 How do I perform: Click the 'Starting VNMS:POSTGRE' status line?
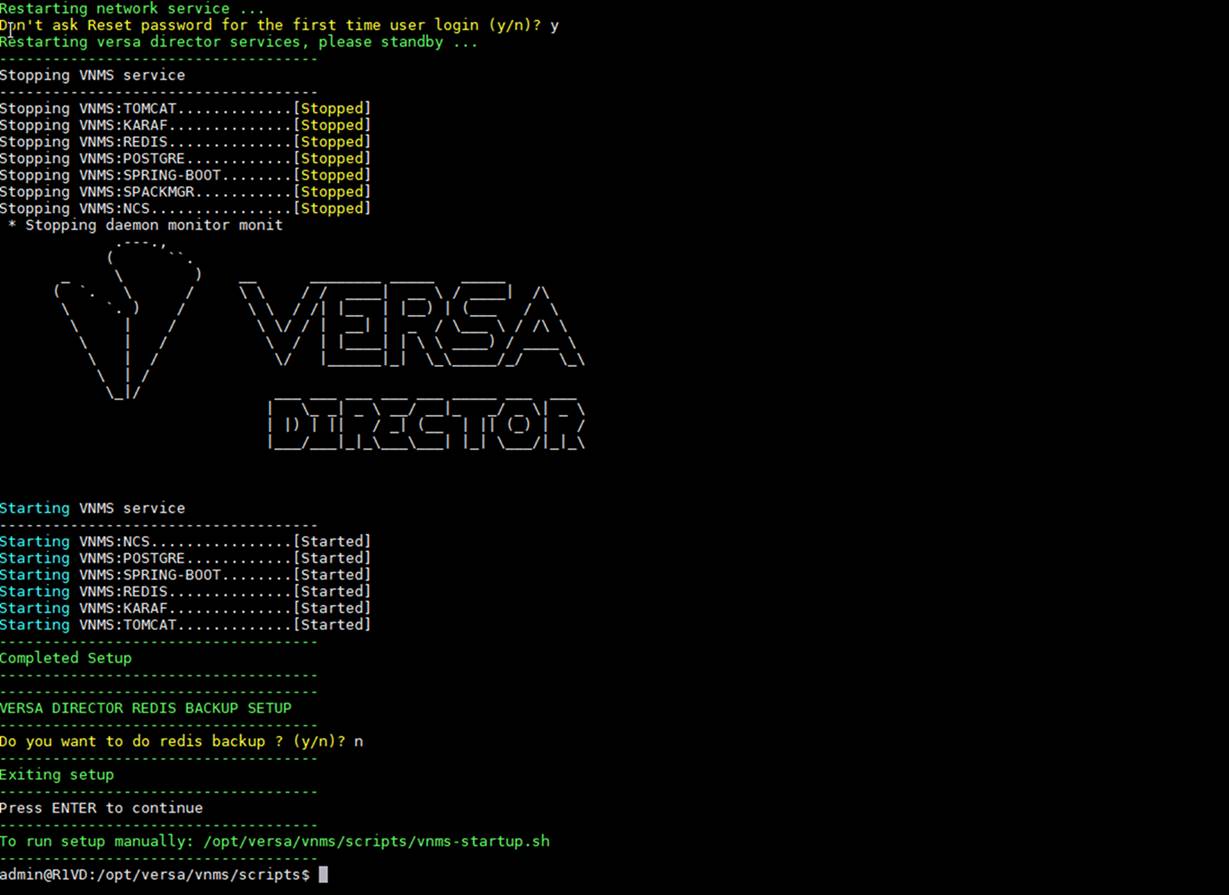(x=185, y=558)
